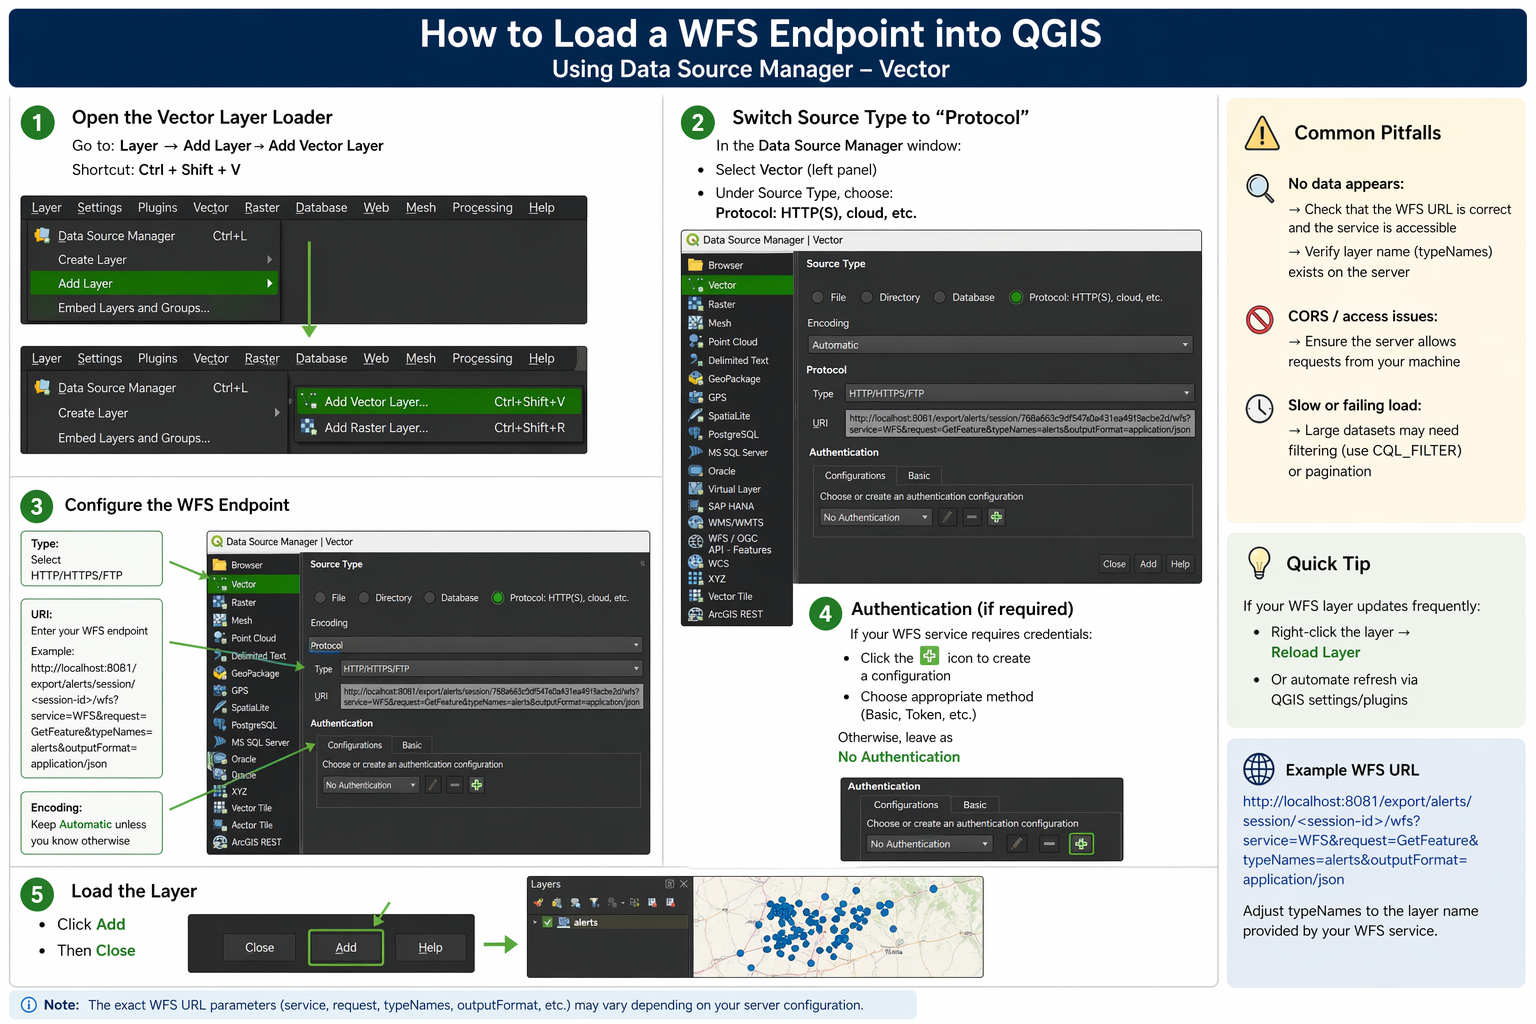Click green plus icon in Step 2 authentication

996,517
